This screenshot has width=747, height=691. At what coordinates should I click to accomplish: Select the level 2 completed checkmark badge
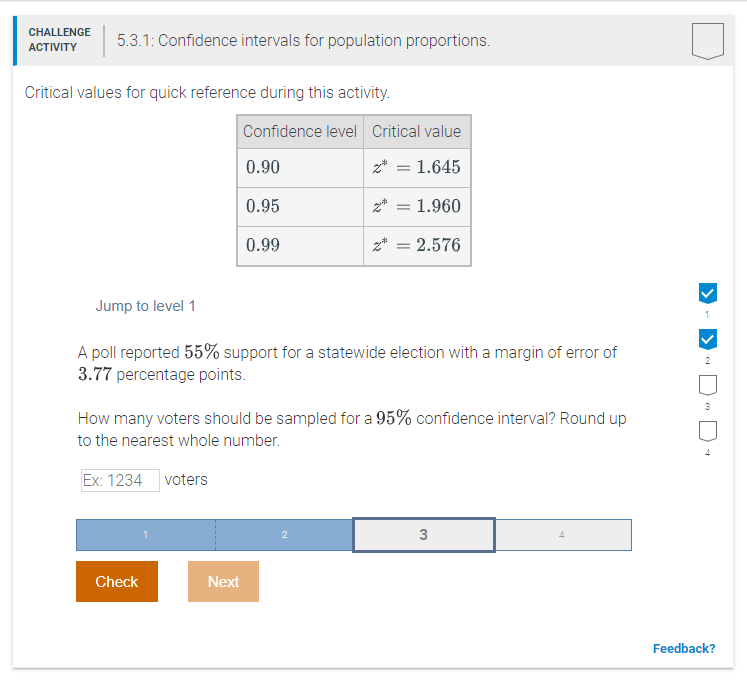point(707,339)
